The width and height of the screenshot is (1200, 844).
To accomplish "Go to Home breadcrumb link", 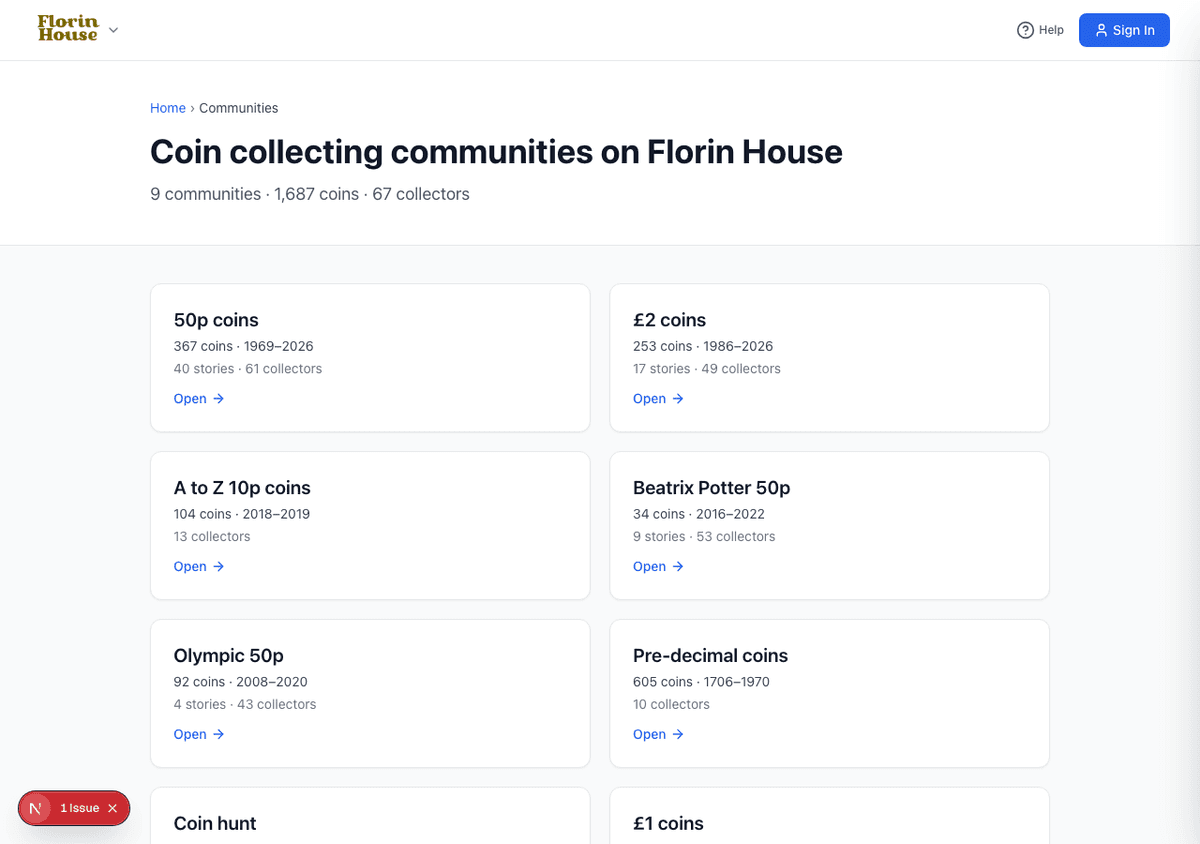I will pos(168,108).
